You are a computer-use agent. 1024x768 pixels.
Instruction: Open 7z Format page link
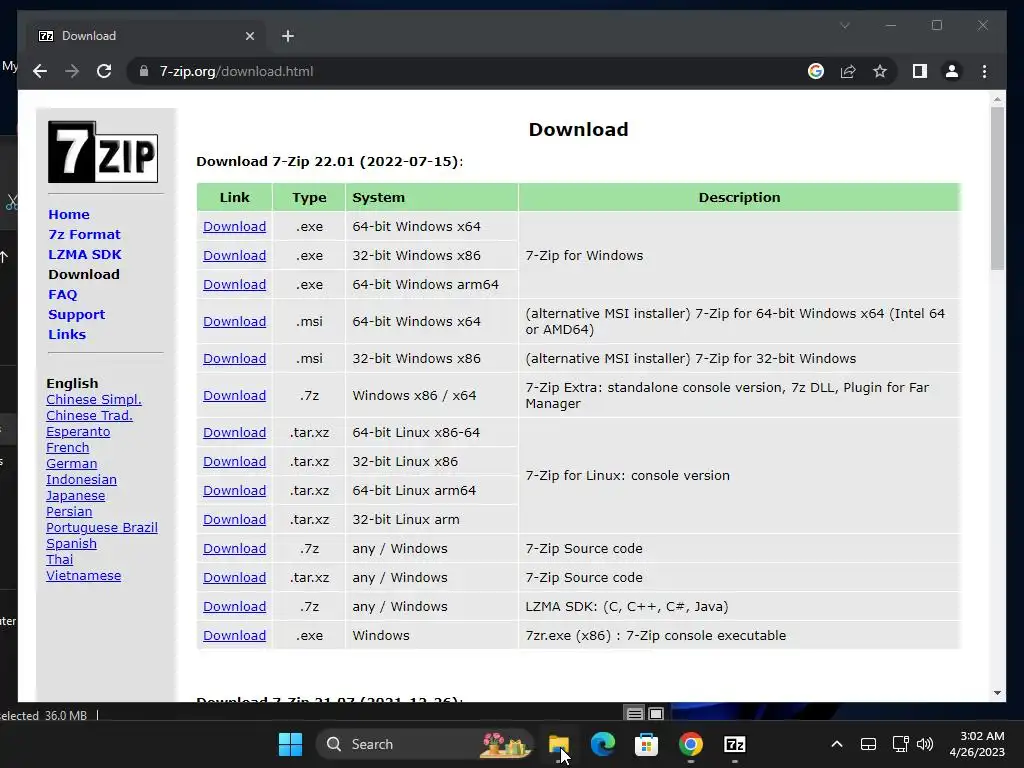click(x=84, y=234)
